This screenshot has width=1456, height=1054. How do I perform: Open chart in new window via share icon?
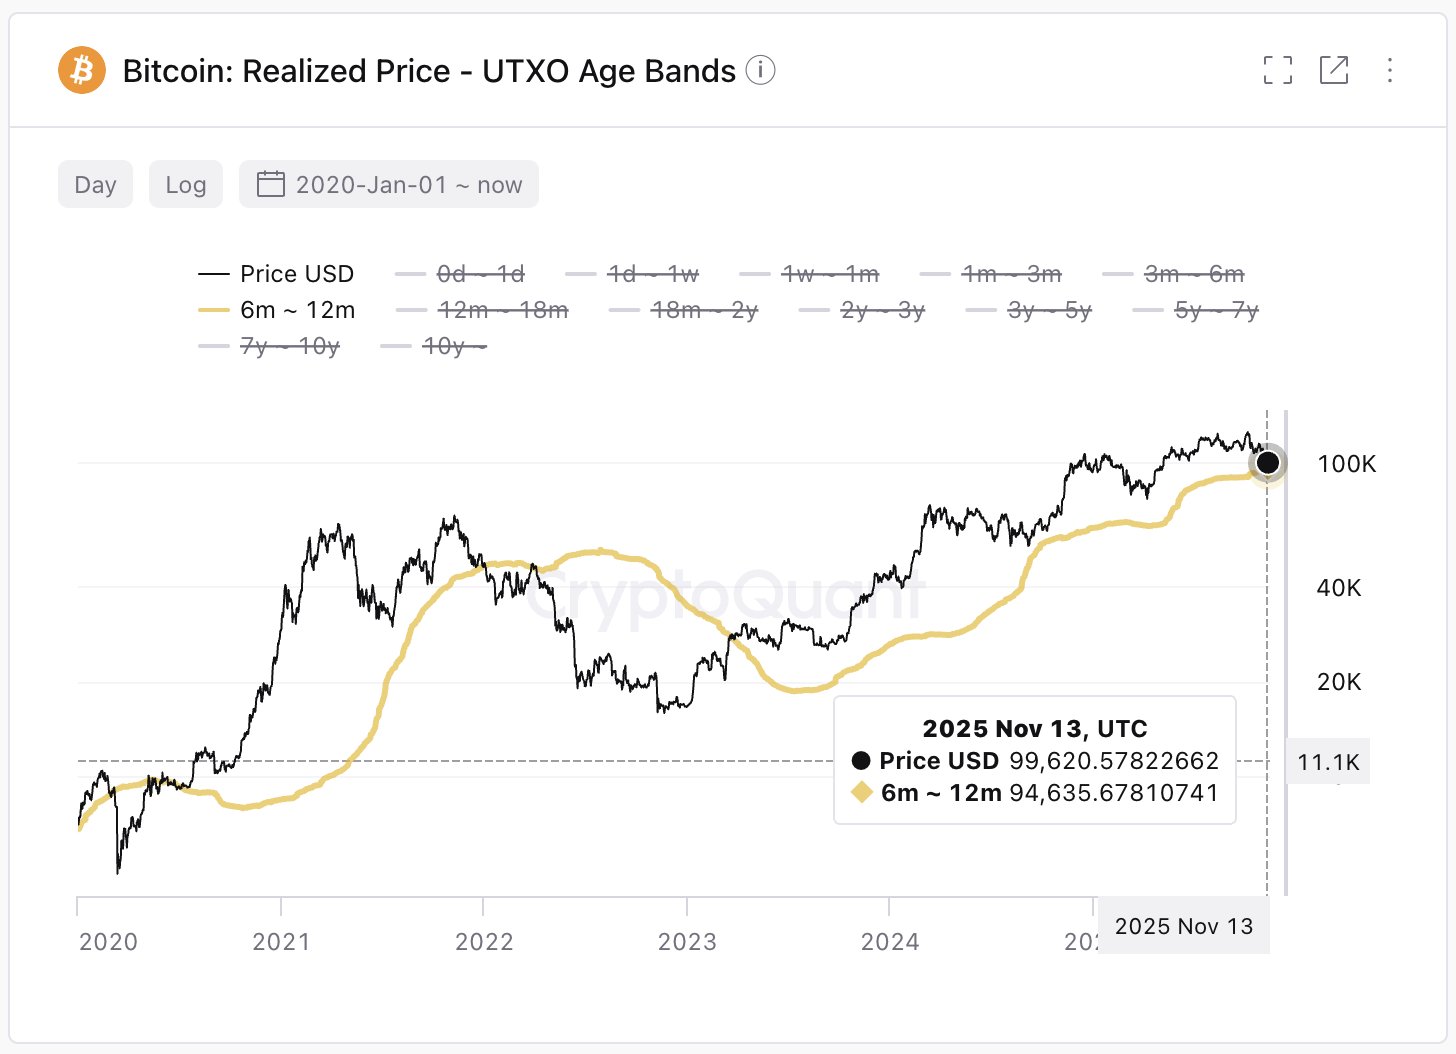(1334, 70)
